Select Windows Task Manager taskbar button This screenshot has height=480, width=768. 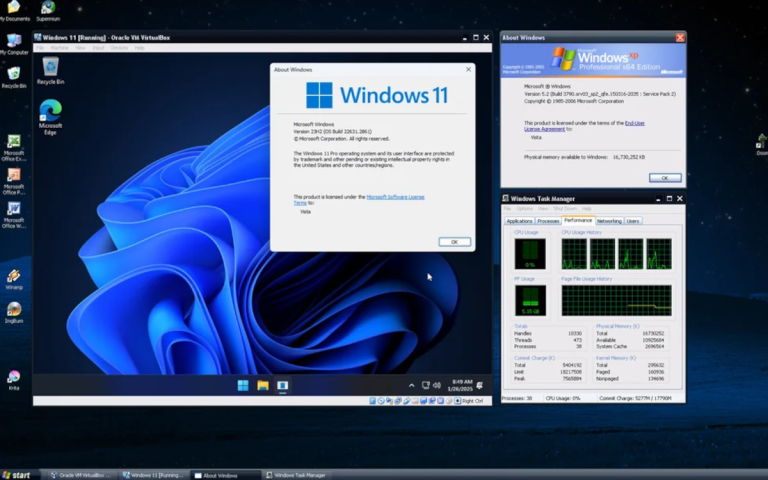point(296,475)
